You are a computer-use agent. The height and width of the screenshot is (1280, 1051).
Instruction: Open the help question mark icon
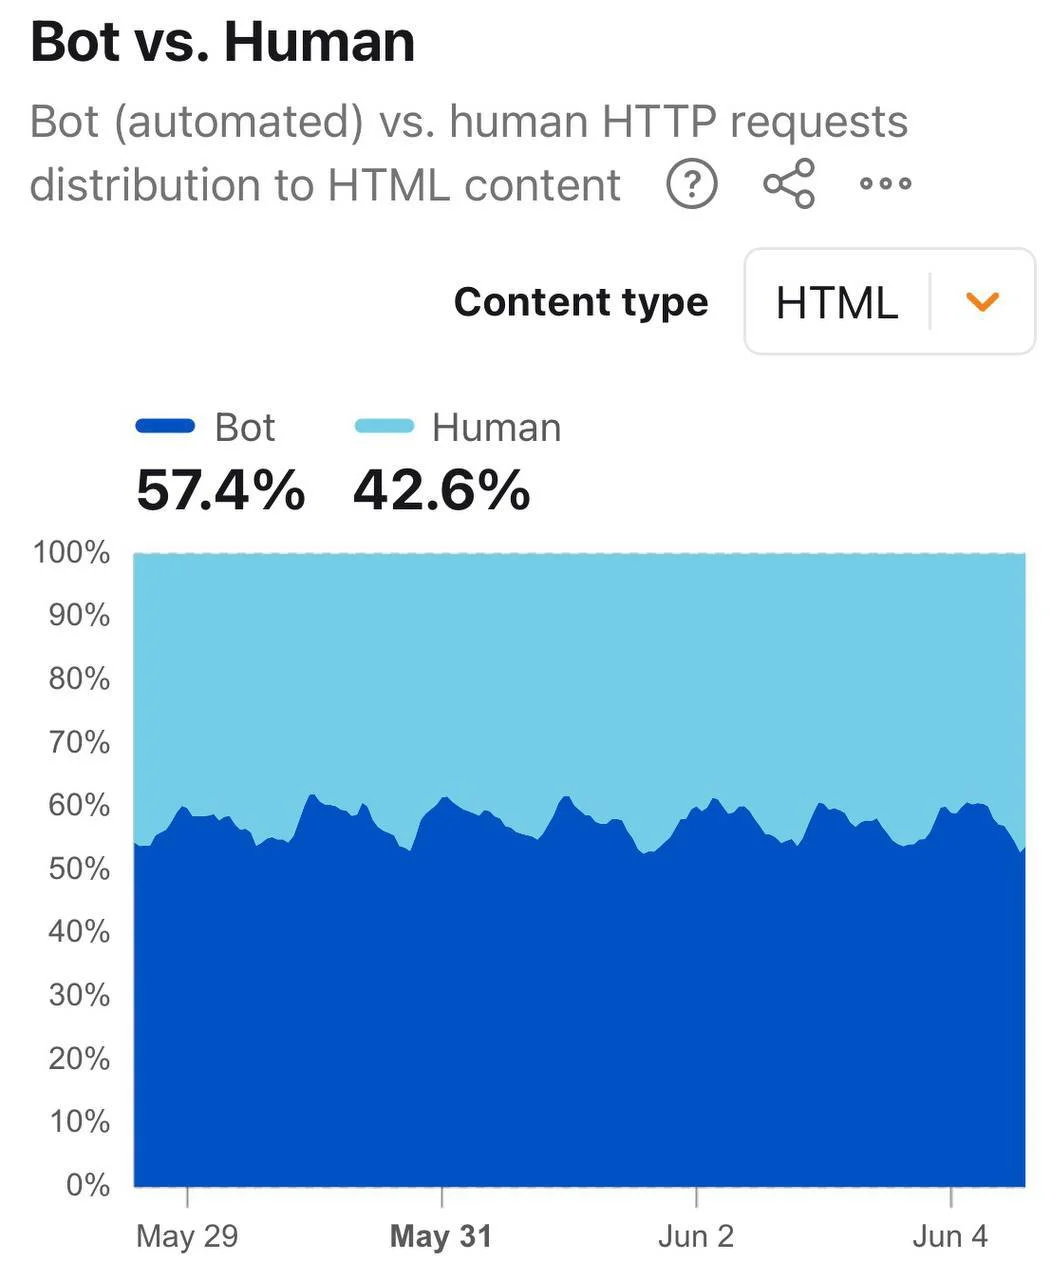[x=692, y=184]
